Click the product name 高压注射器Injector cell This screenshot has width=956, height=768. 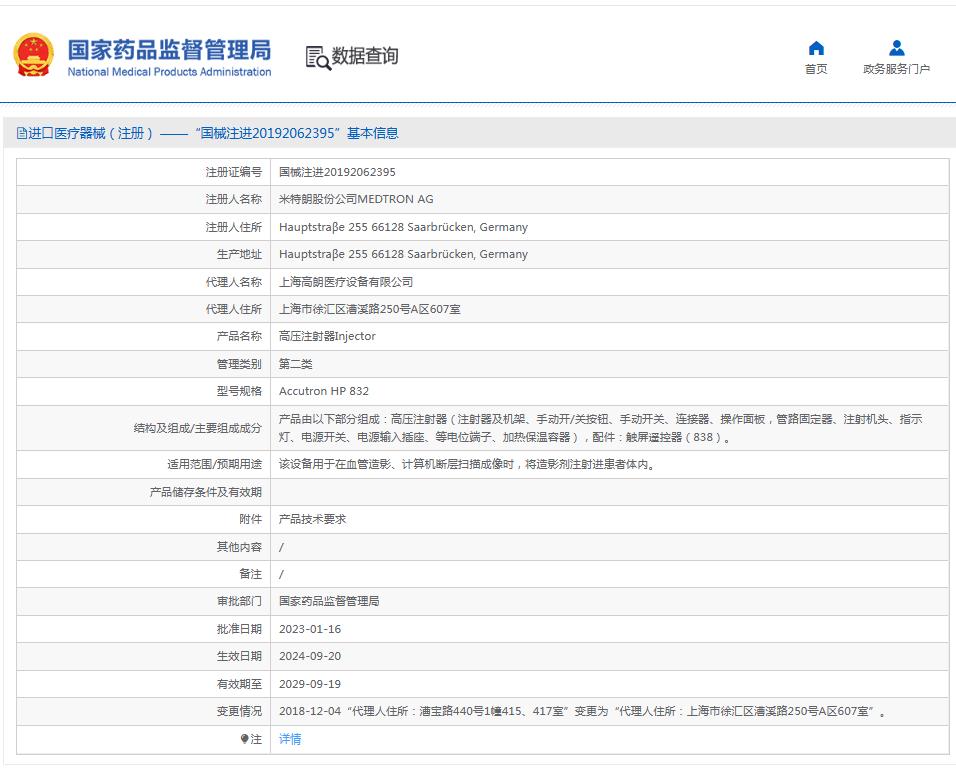pyautogui.click(x=327, y=336)
